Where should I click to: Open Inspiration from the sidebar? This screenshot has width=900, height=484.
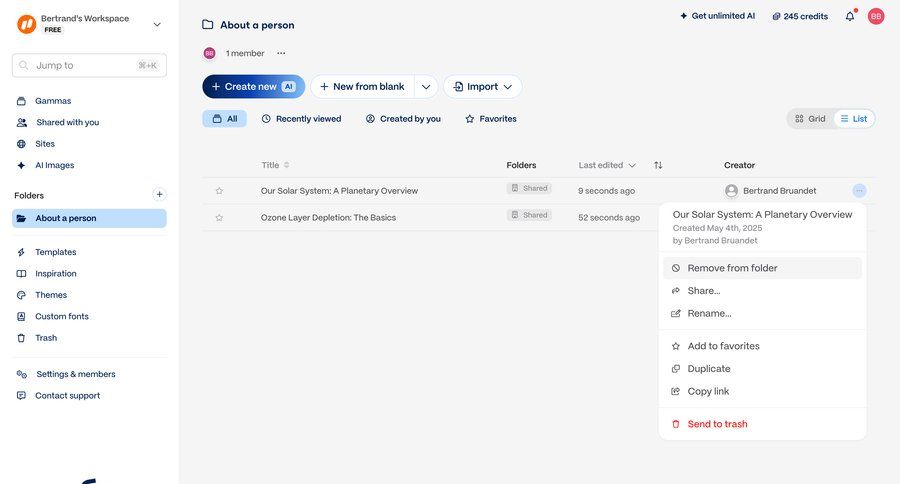tap(55, 274)
